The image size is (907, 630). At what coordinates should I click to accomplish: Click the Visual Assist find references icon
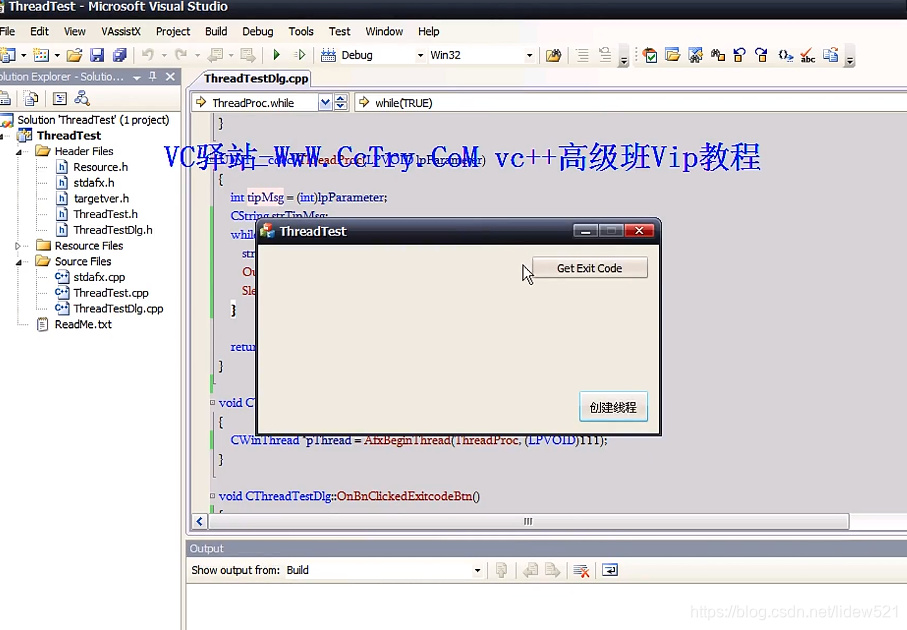(718, 56)
